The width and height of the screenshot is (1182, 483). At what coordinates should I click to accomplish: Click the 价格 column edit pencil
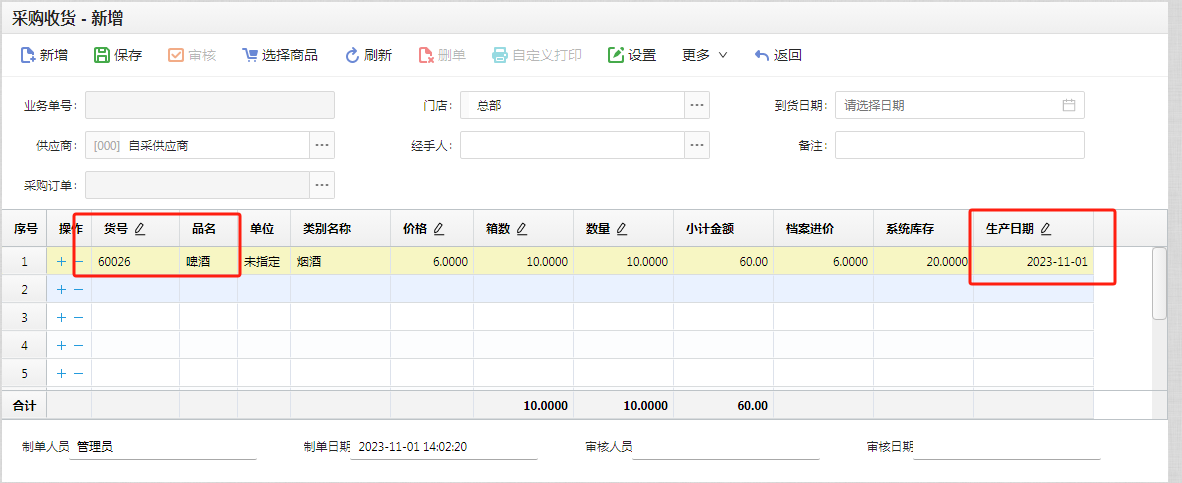coord(439,229)
